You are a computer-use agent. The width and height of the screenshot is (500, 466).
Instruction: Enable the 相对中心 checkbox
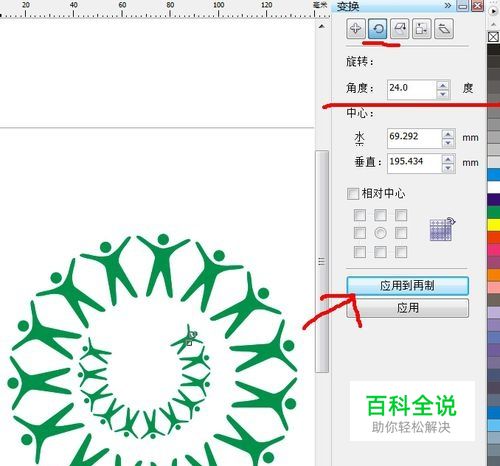[353, 194]
